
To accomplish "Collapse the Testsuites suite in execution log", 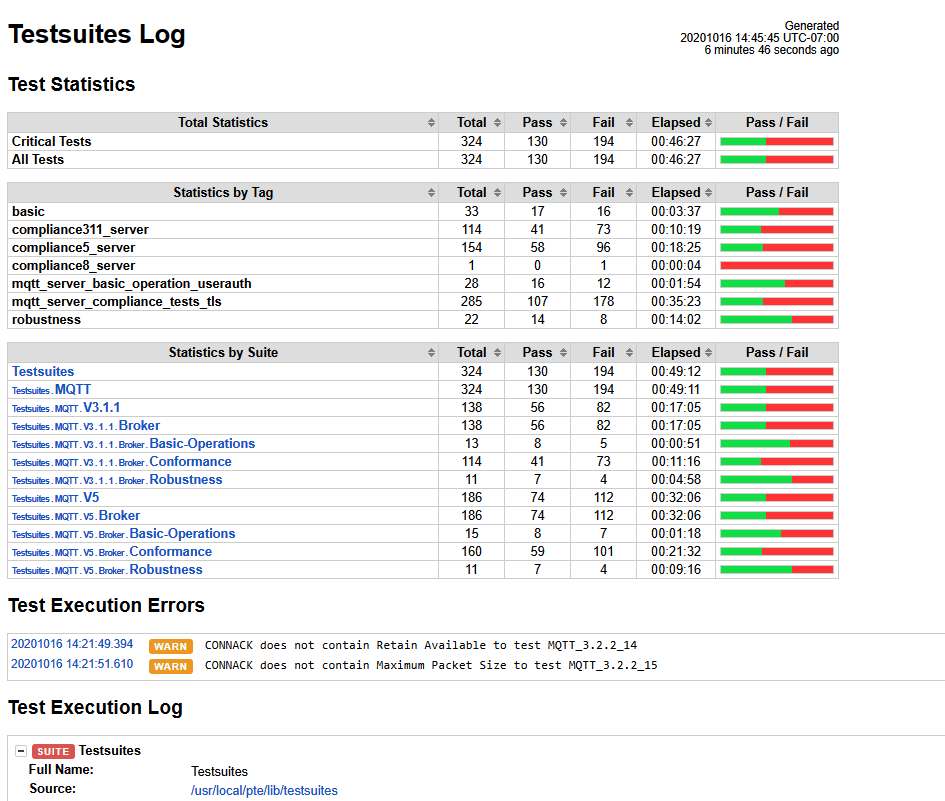I will [21, 751].
